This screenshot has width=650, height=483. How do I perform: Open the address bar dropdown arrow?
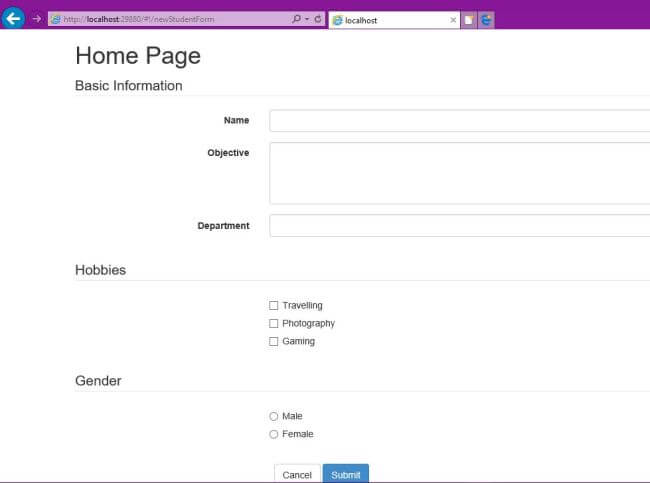coord(307,19)
